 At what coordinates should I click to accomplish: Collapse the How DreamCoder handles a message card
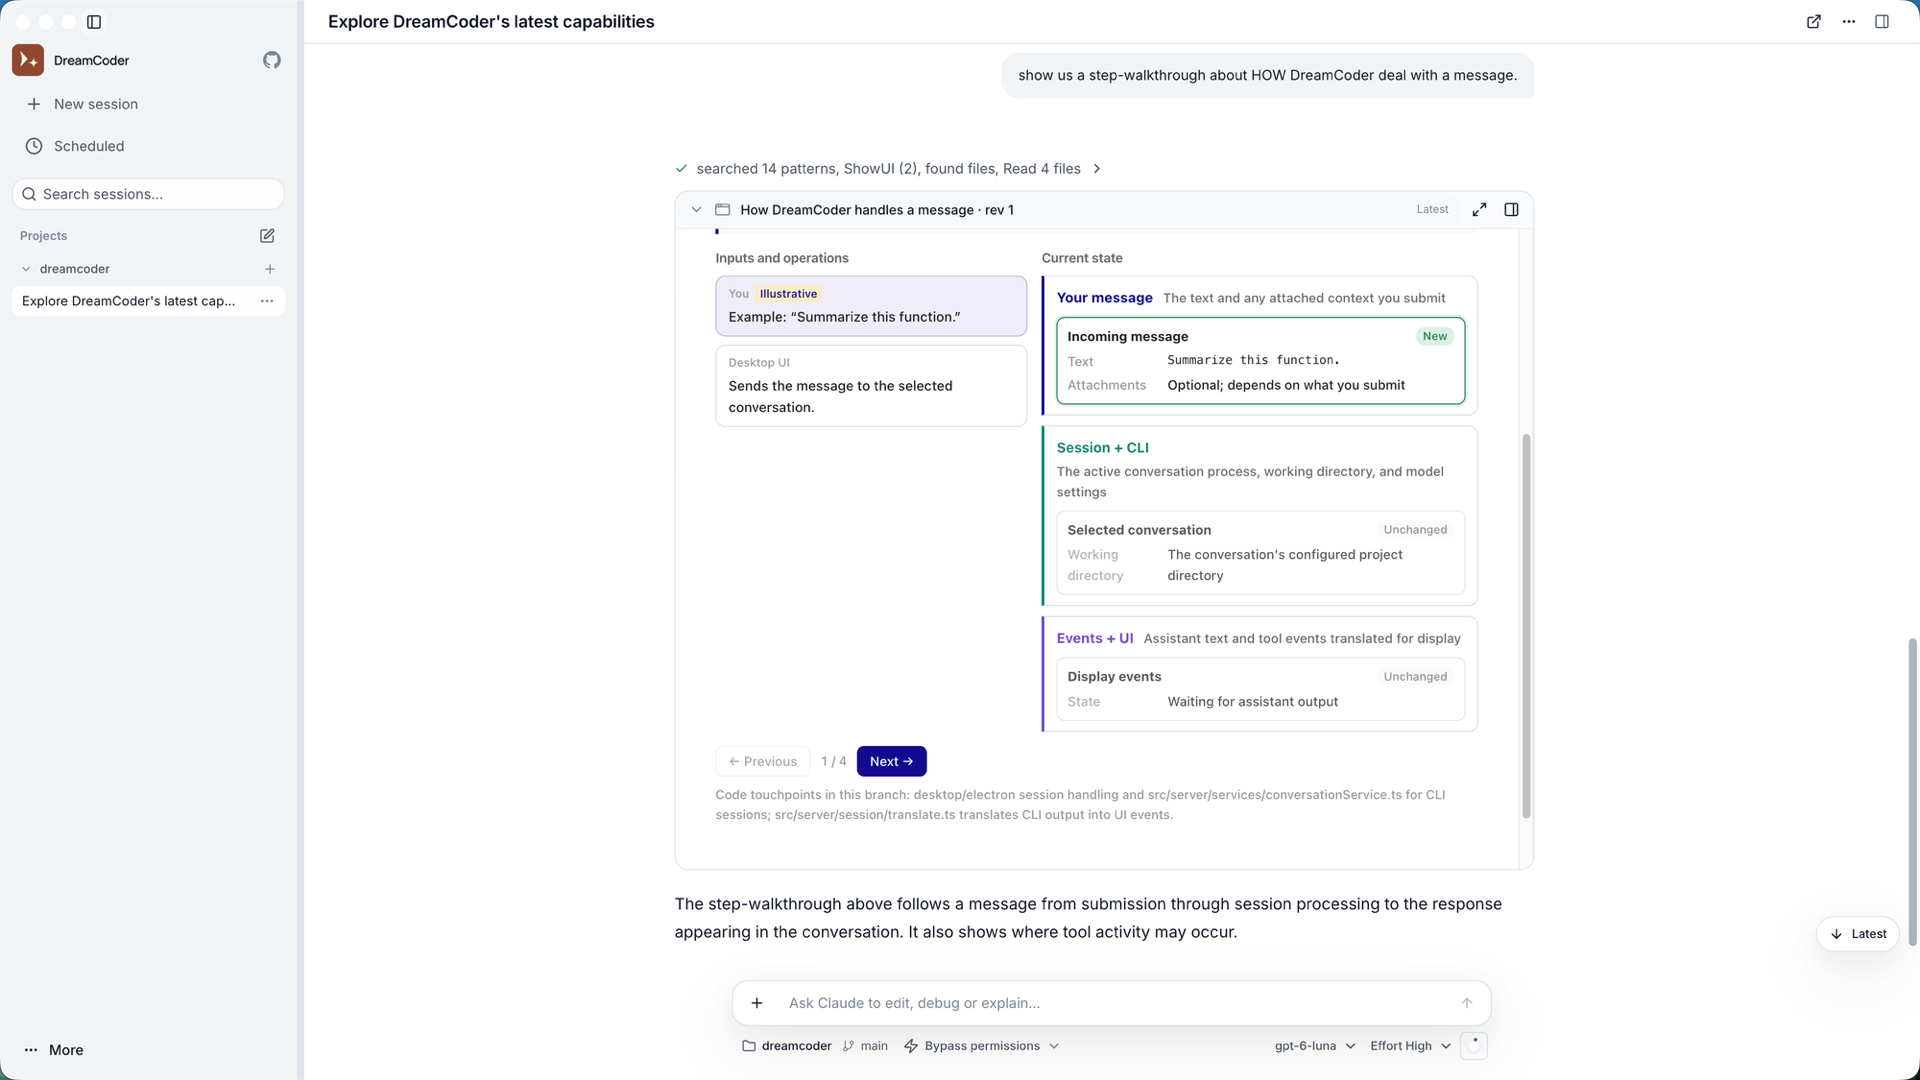tap(697, 210)
